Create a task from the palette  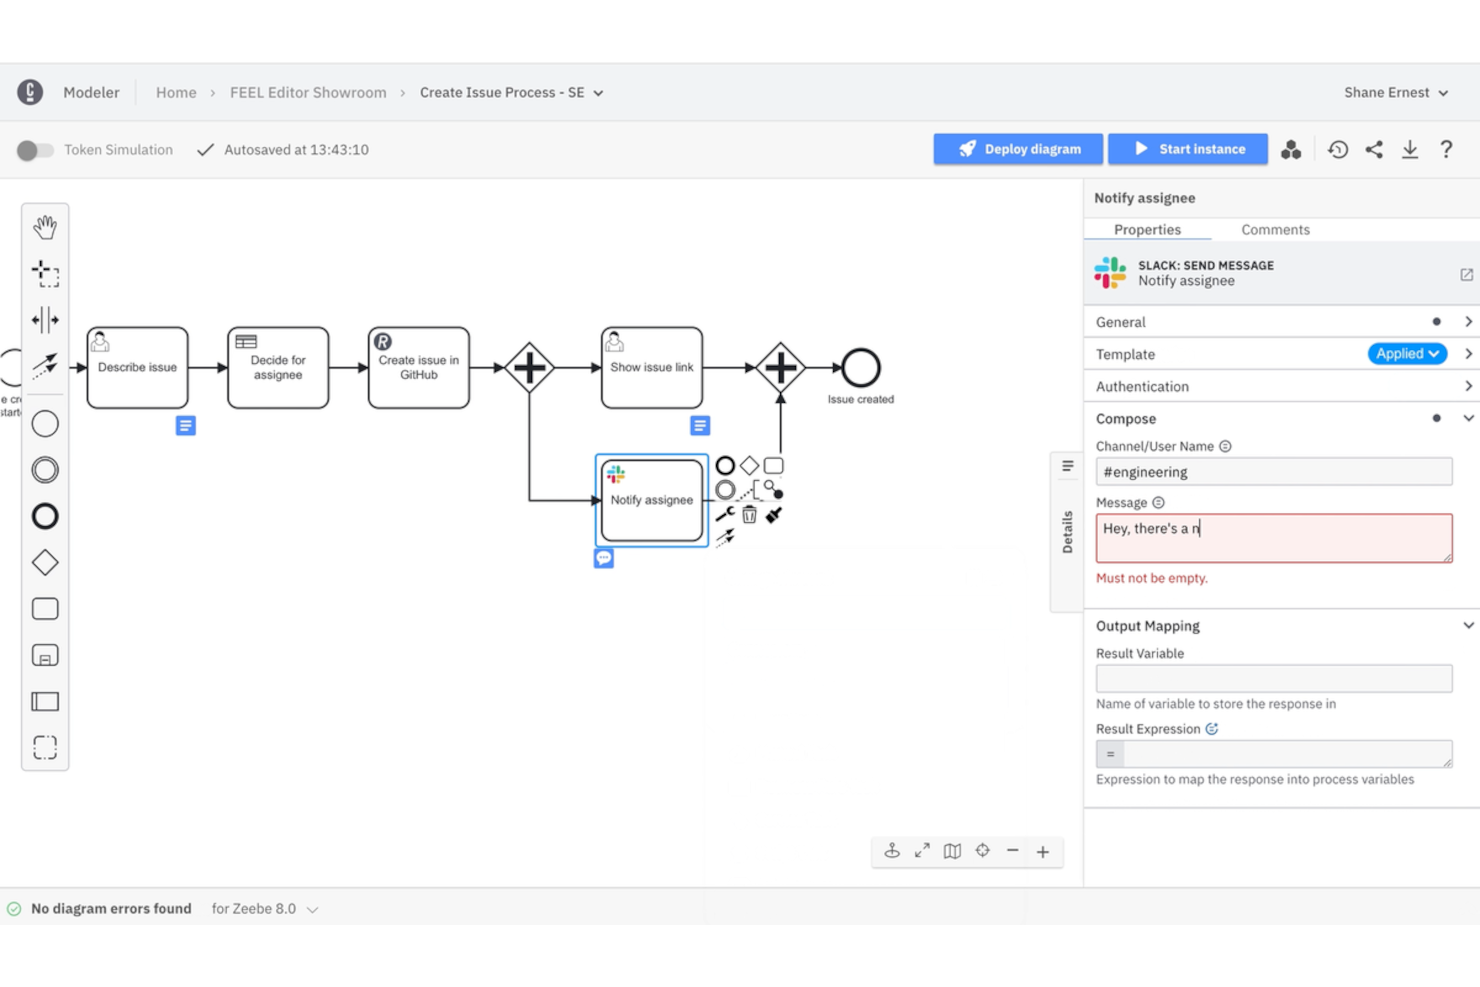tap(45, 609)
